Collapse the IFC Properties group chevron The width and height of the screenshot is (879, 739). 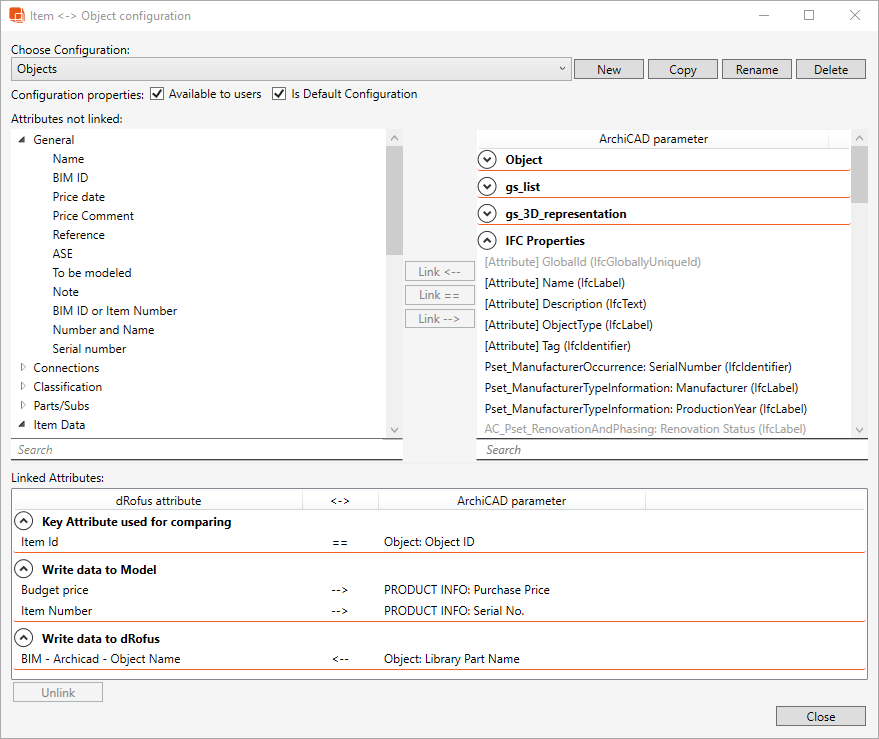(x=487, y=241)
